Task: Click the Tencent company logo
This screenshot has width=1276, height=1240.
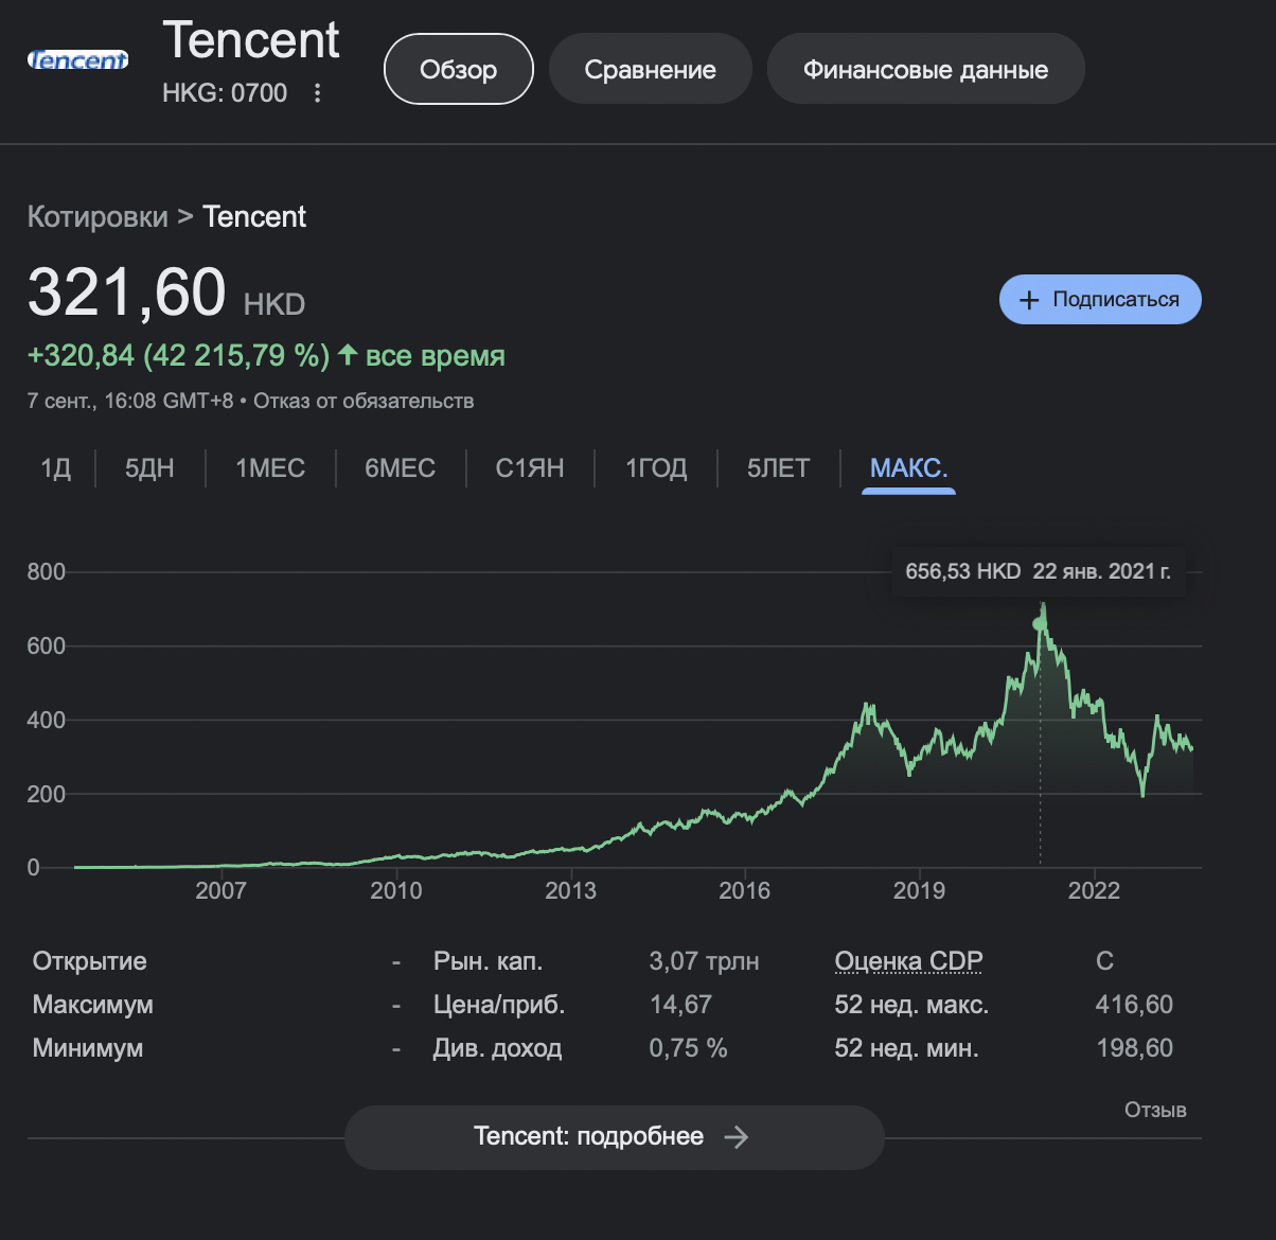Action: pyautogui.click(x=78, y=61)
